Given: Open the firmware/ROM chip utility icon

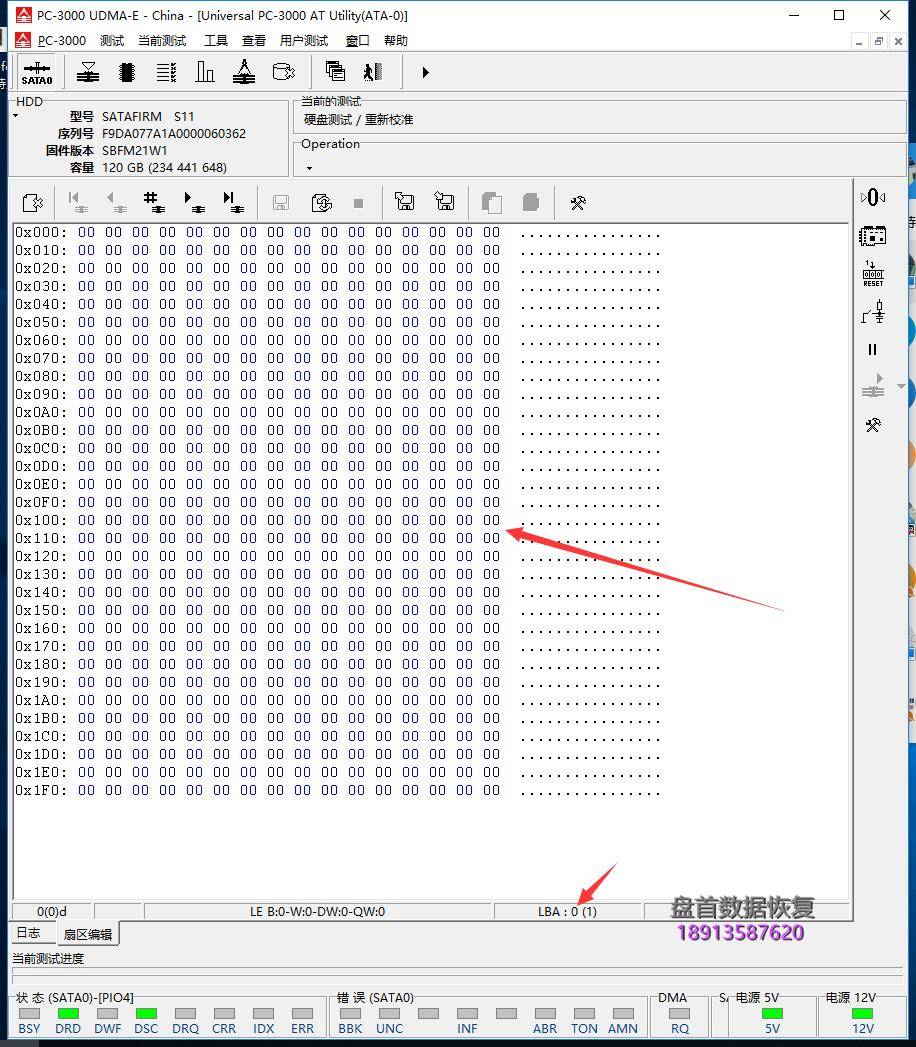Looking at the screenshot, I should (x=127, y=72).
